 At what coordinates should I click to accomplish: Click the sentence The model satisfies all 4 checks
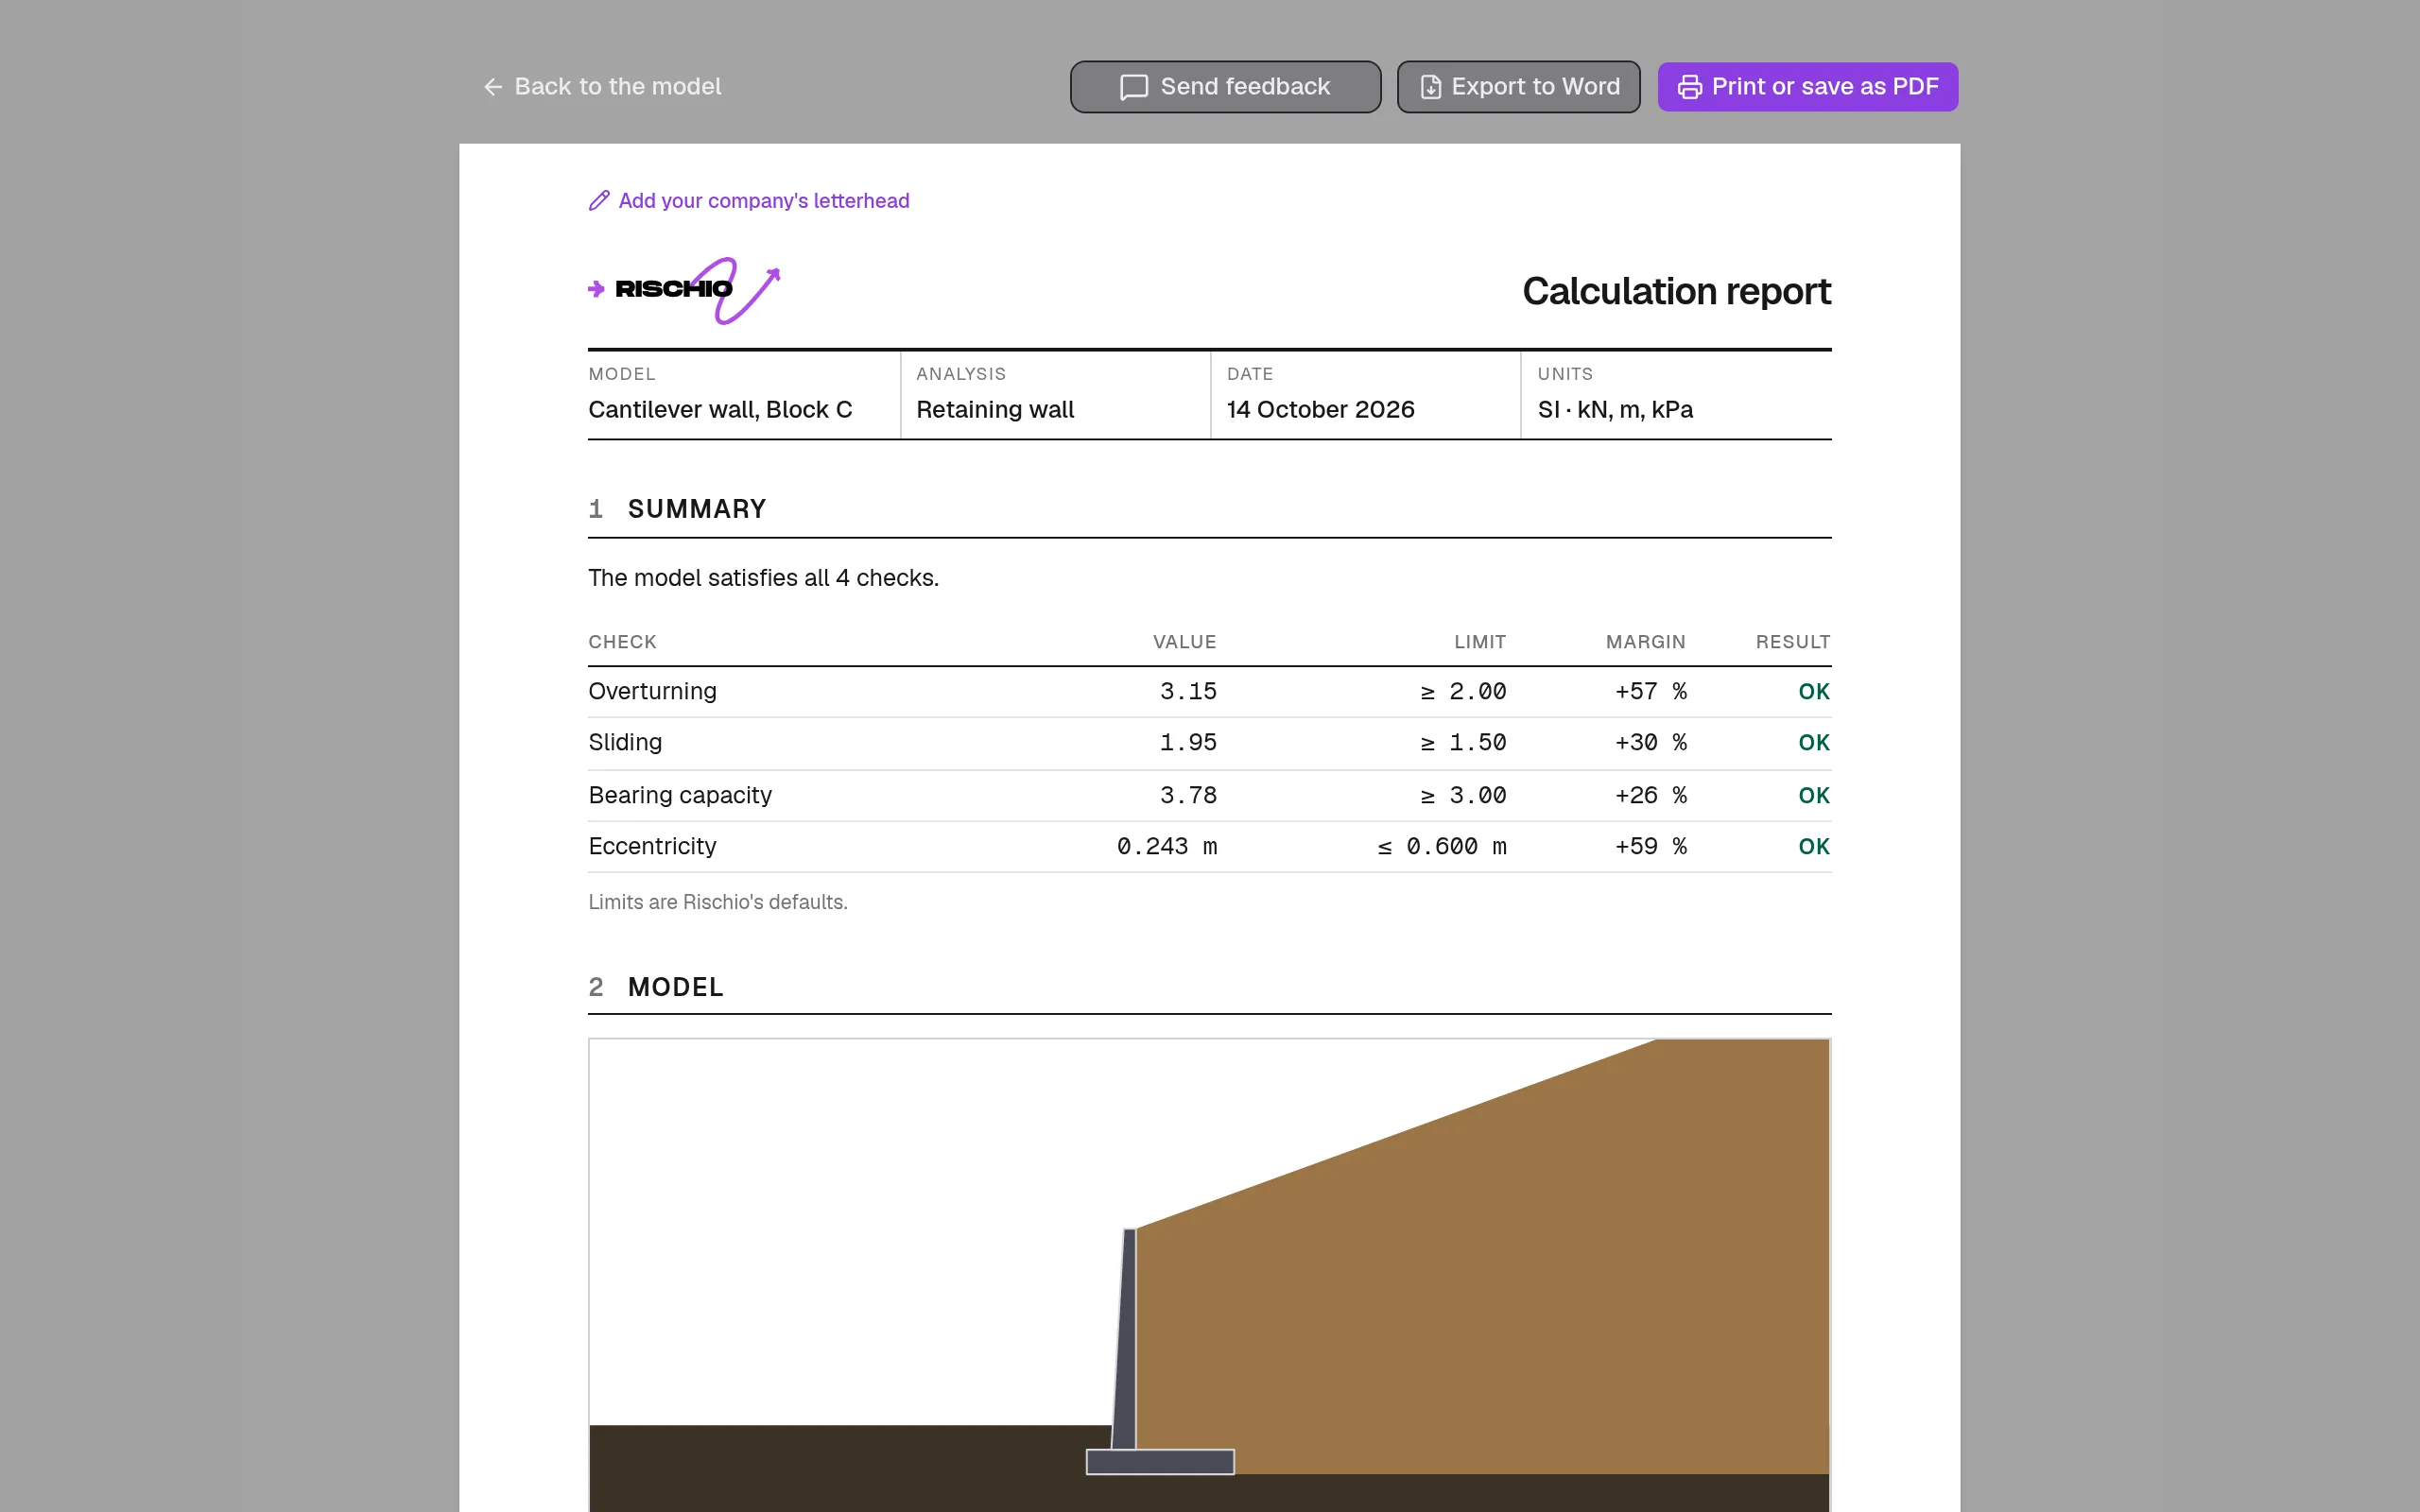[763, 578]
